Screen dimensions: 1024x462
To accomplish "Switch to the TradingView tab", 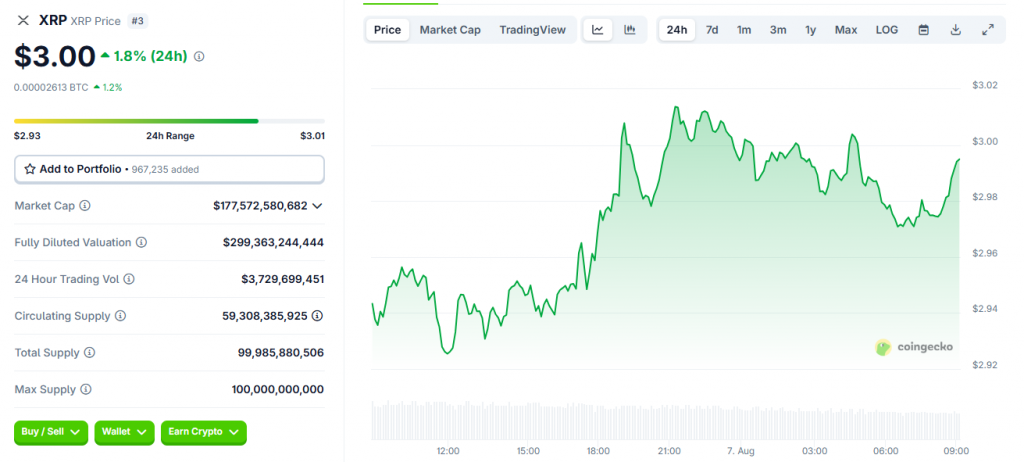I will 532,30.
